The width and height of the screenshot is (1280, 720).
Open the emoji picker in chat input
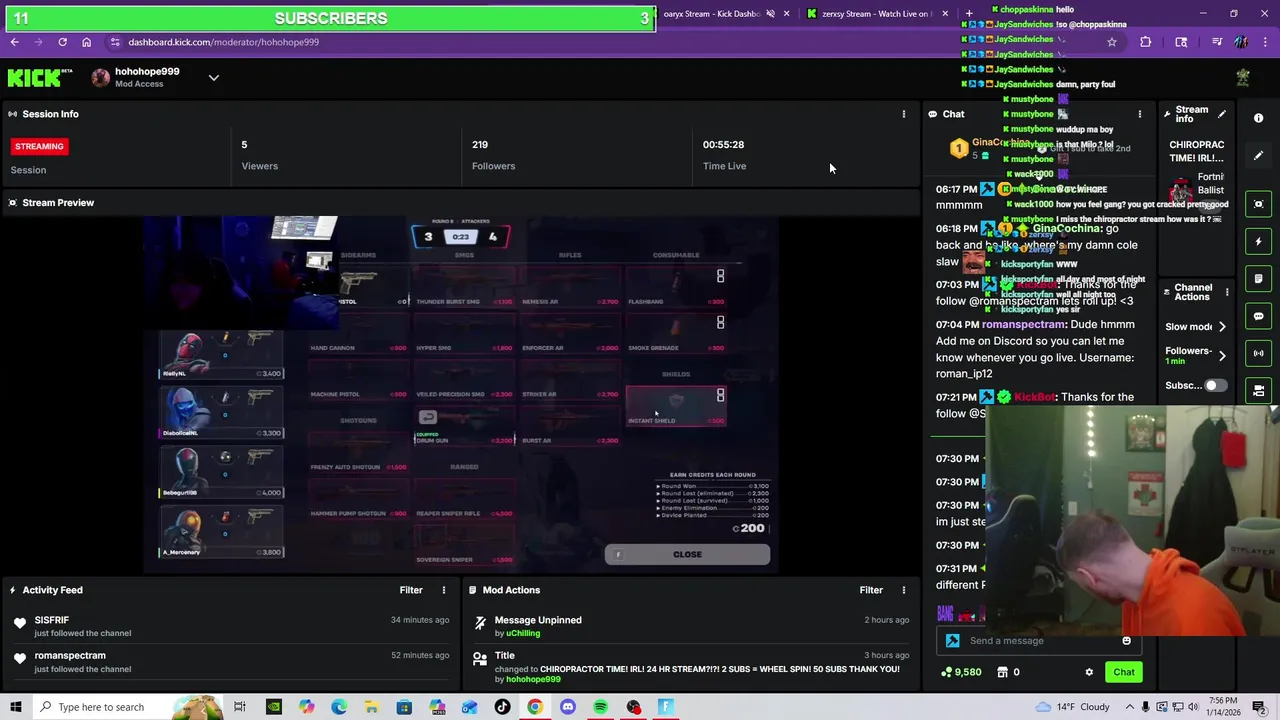1127,641
